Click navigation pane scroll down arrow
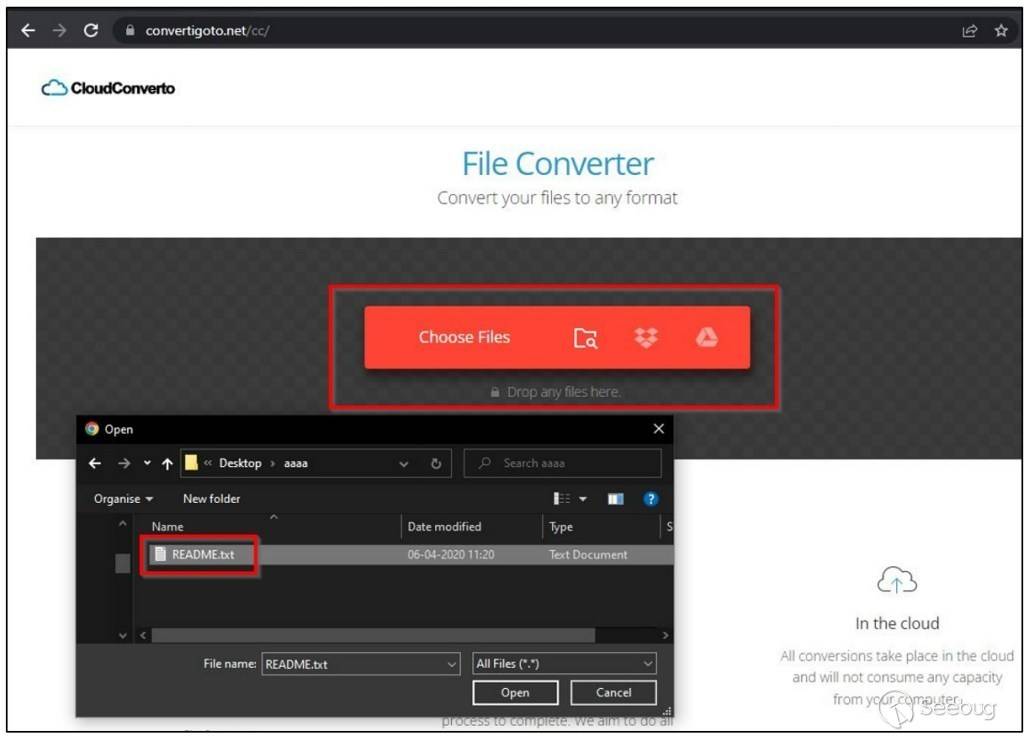This screenshot has width=1024, height=736. click(122, 635)
